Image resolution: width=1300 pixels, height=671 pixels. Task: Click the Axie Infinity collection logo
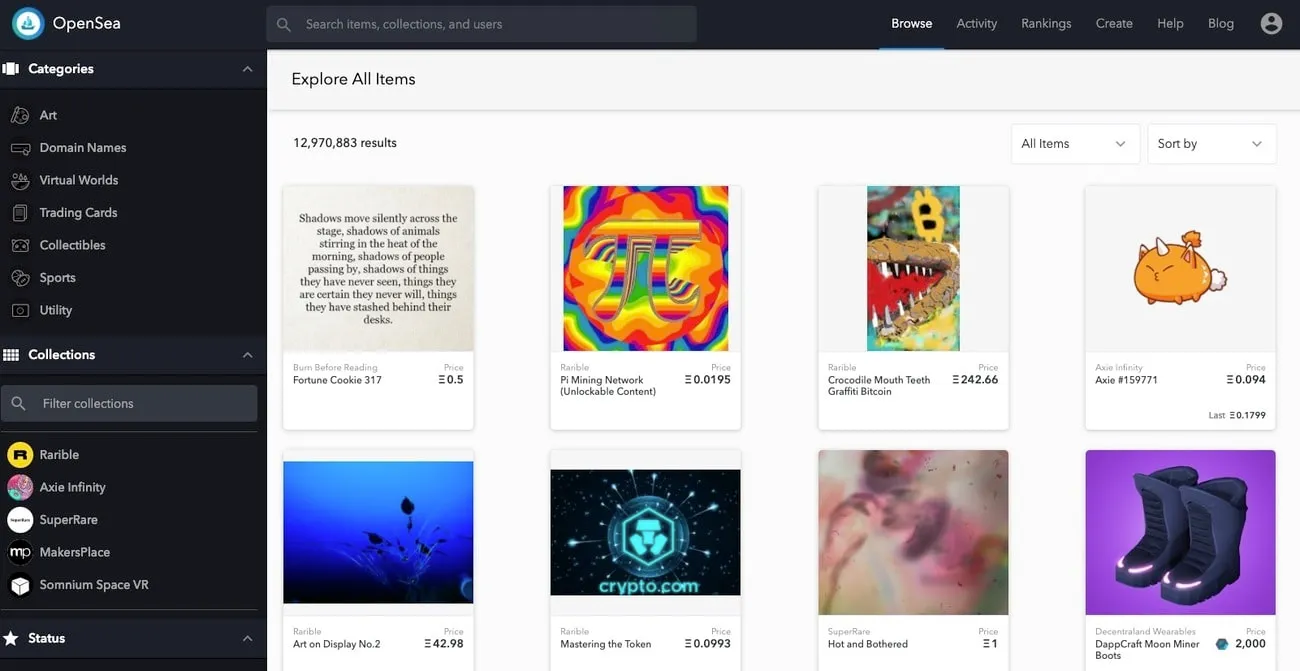click(x=20, y=487)
